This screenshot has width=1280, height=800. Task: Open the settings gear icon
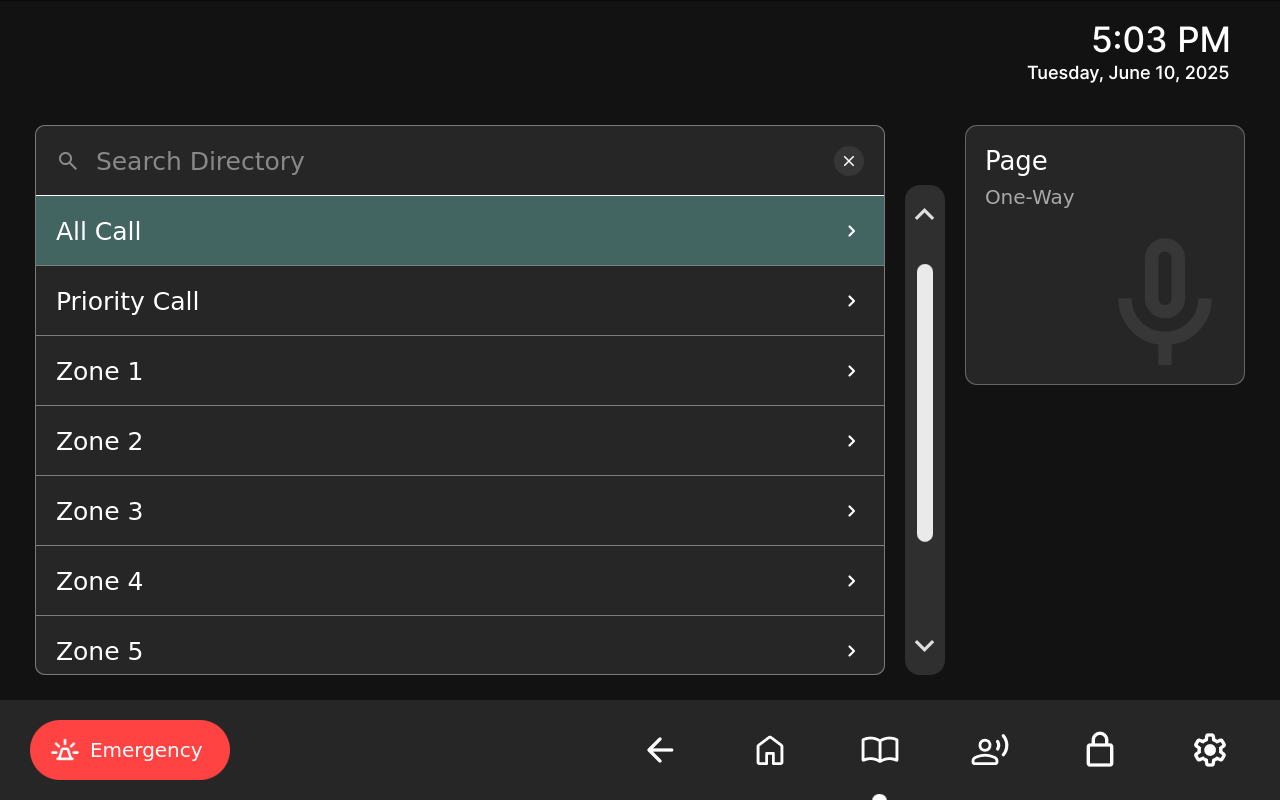(1210, 750)
